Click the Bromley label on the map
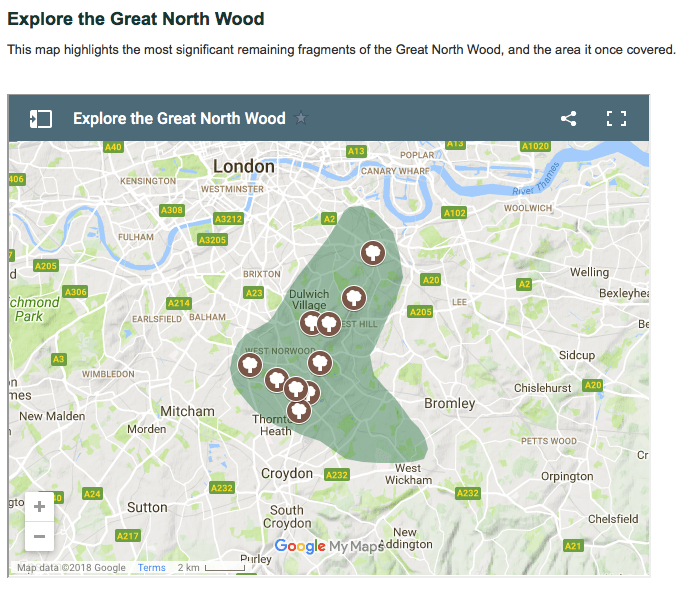Viewport: 683px width, 589px height. pyautogui.click(x=450, y=404)
